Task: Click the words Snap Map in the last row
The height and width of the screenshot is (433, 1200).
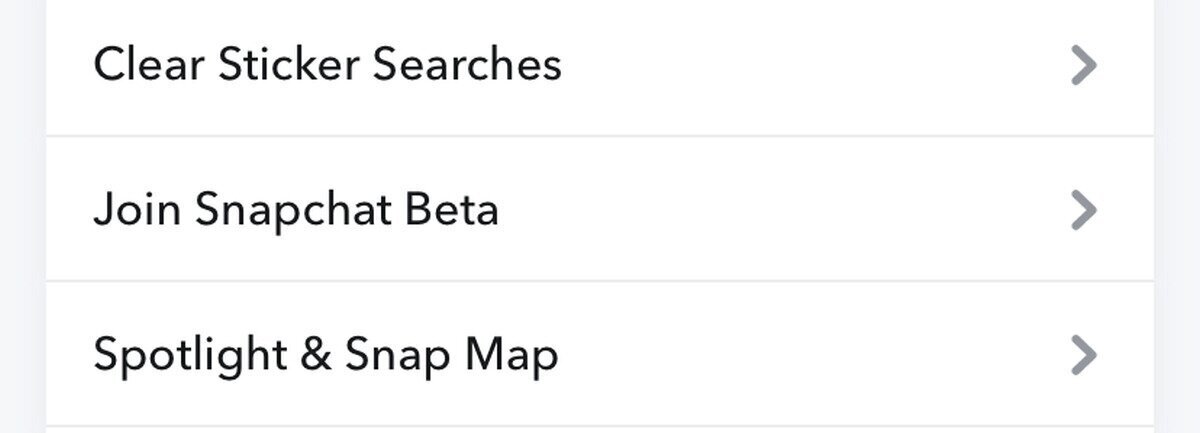Action: (x=452, y=356)
